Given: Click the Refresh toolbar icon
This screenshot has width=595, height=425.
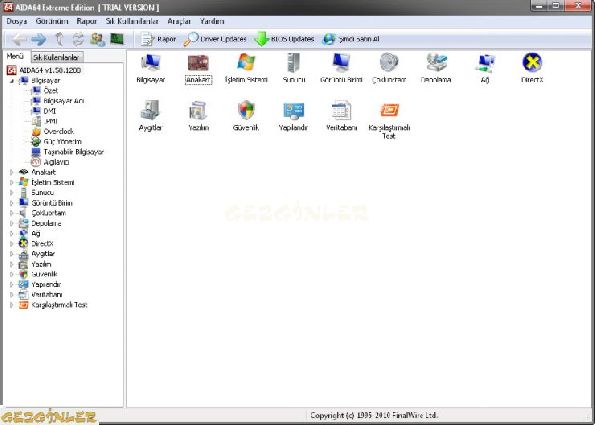Looking at the screenshot, I should pyautogui.click(x=79, y=39).
